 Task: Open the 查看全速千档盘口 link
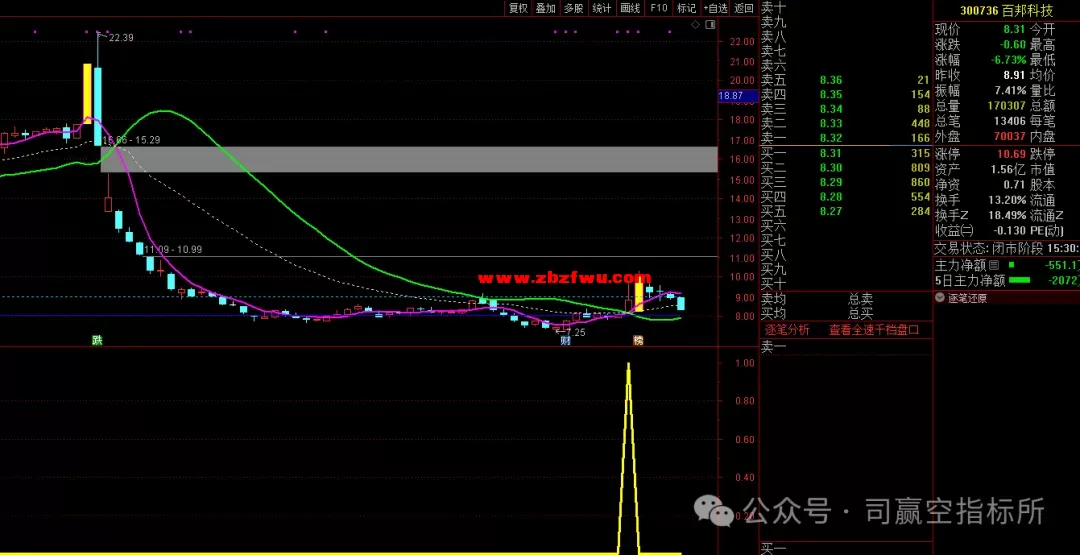[x=873, y=329]
